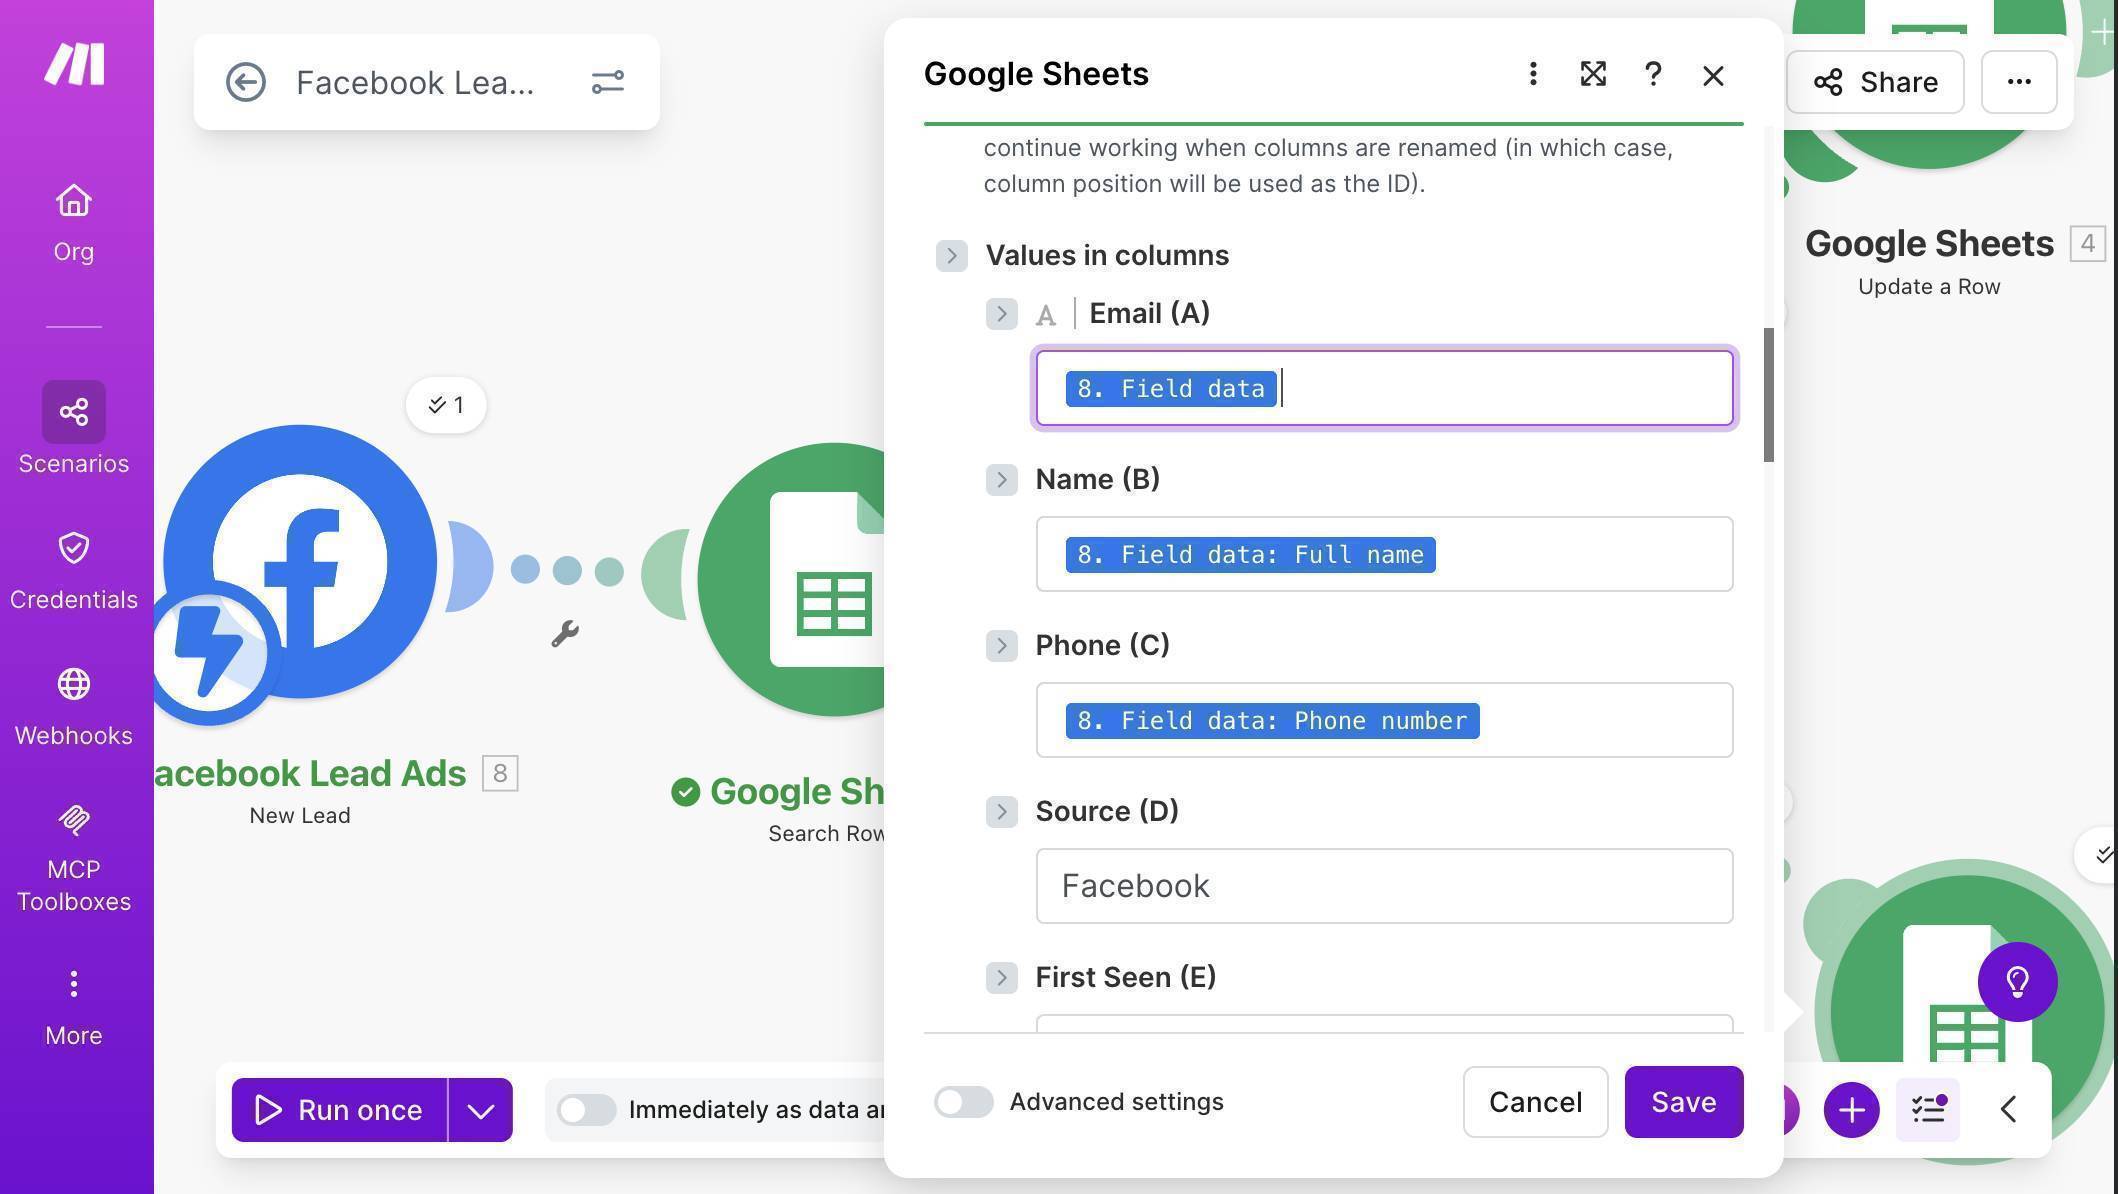Toggle Advanced settings on
2118x1194 pixels.
(963, 1102)
